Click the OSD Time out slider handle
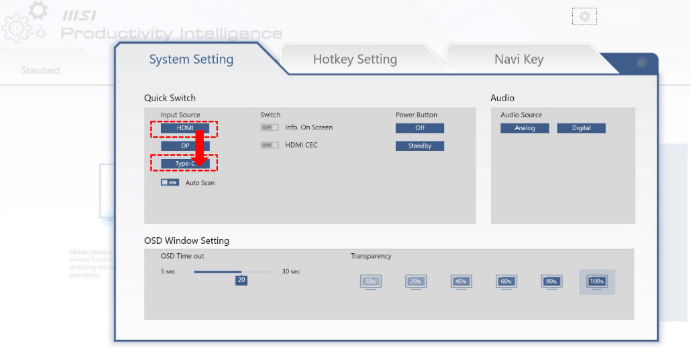Image resolution: width=690 pixels, height=362 pixels. [241, 280]
